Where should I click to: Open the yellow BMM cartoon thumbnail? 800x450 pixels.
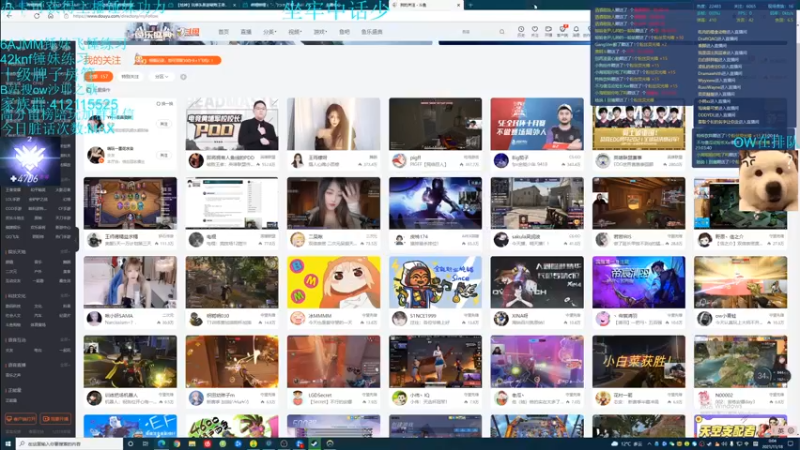tap(334, 282)
